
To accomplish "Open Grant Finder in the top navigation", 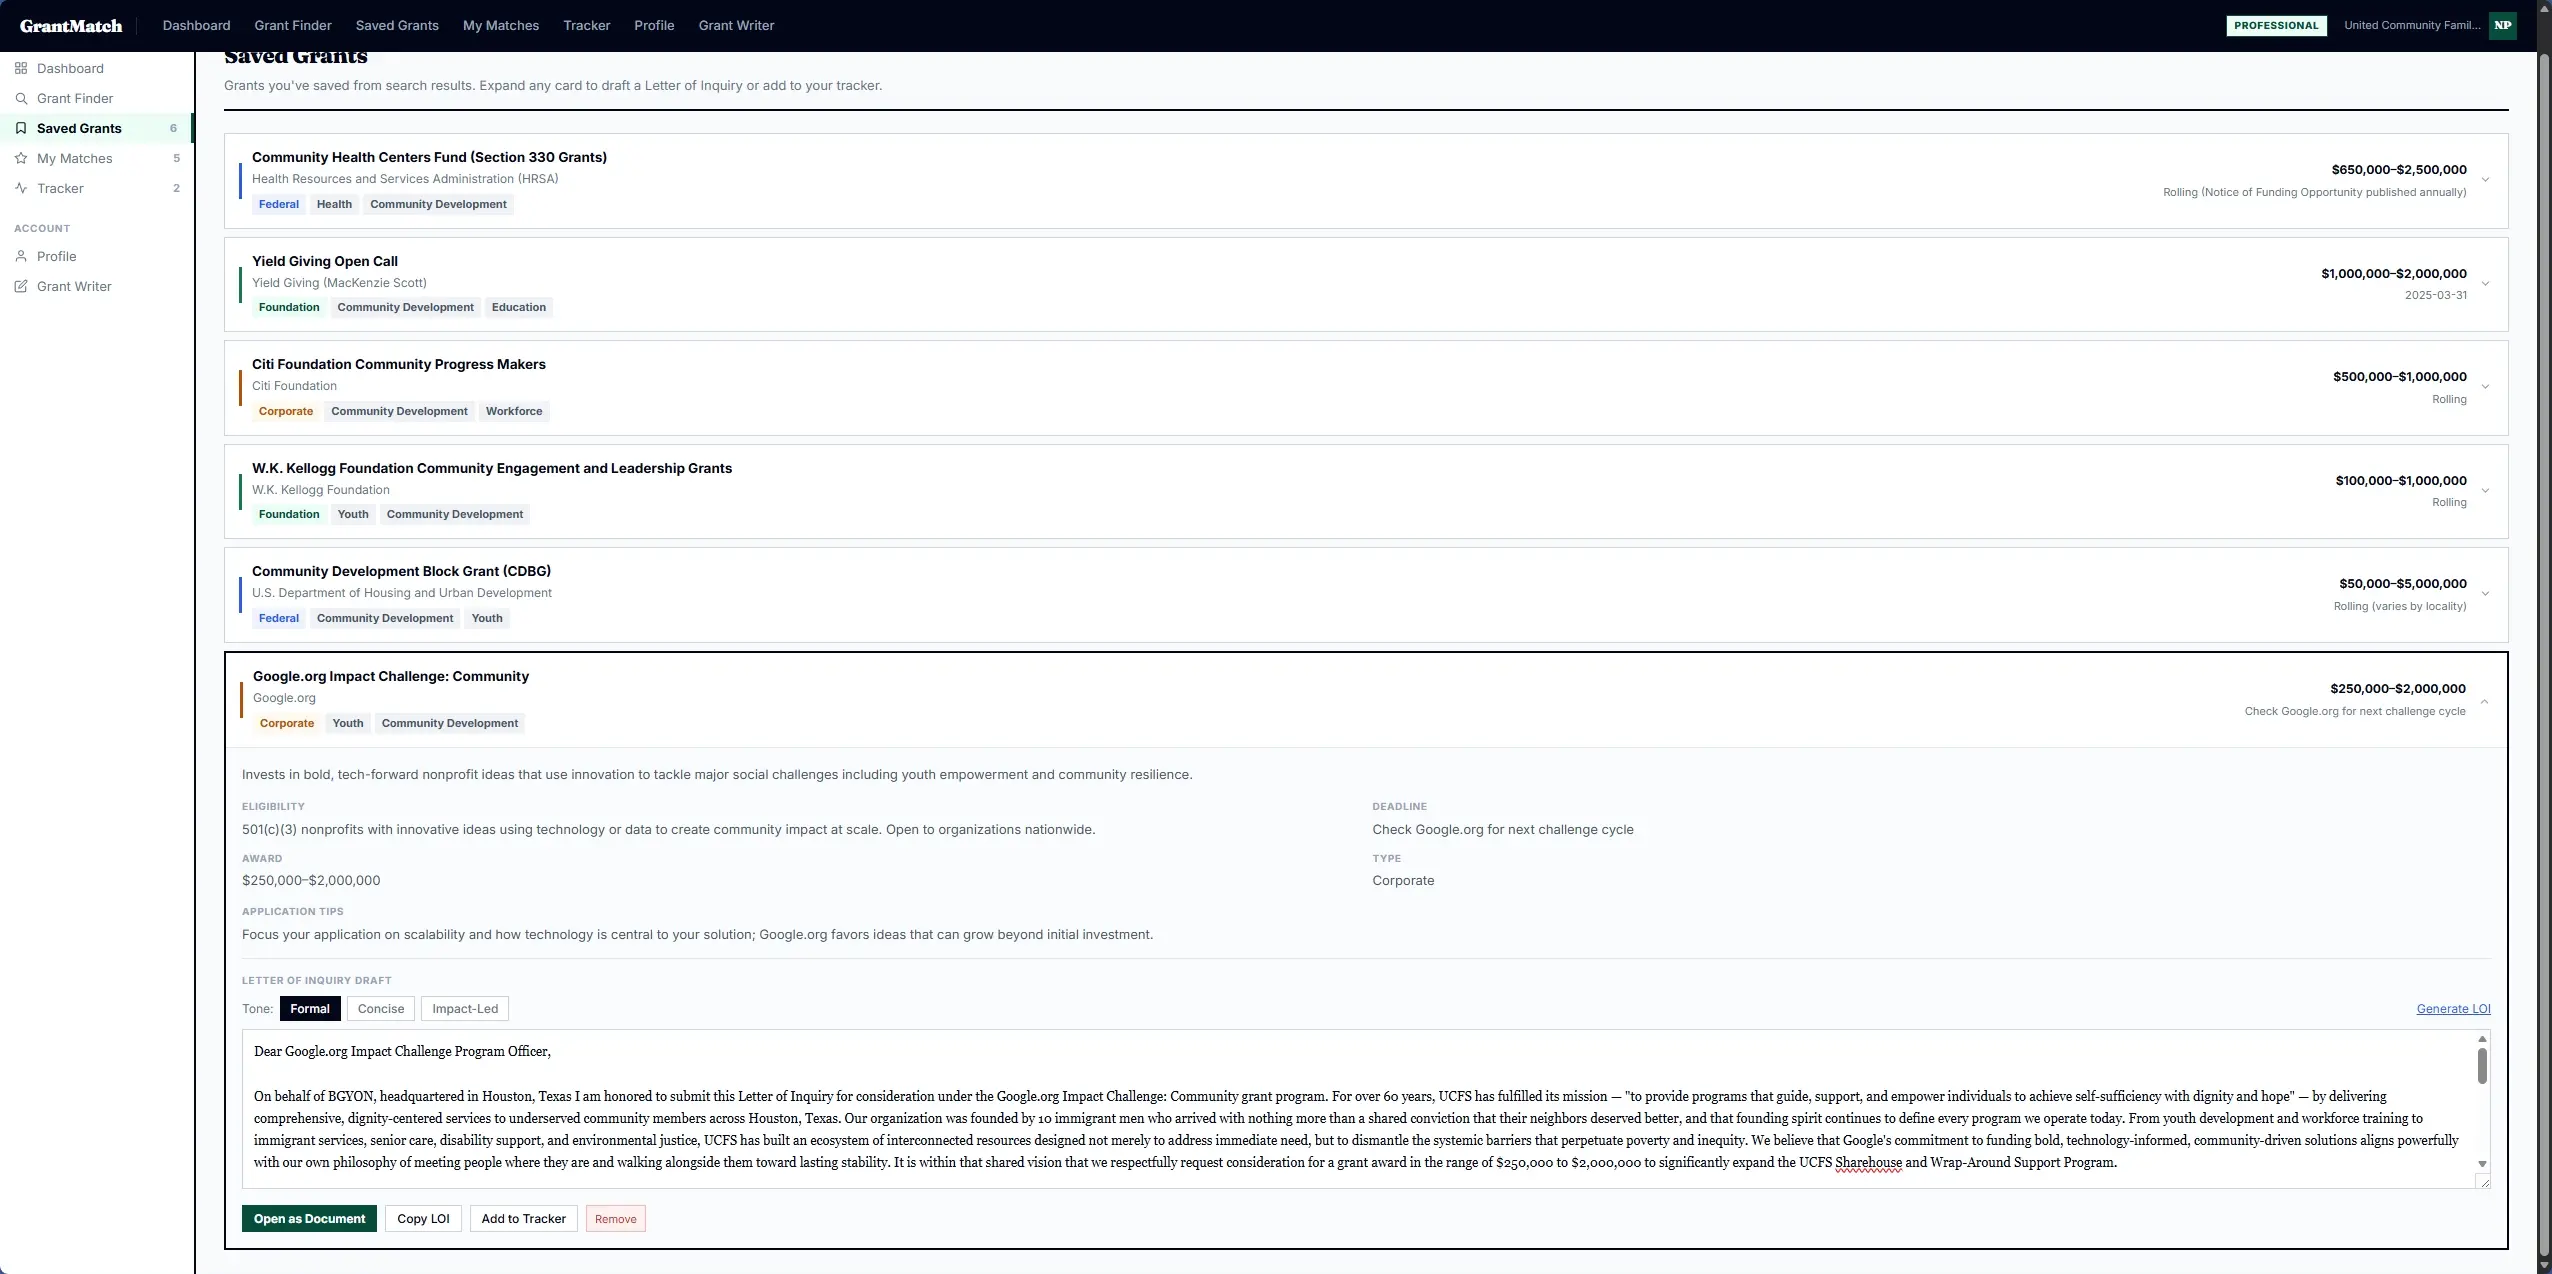I will (293, 26).
